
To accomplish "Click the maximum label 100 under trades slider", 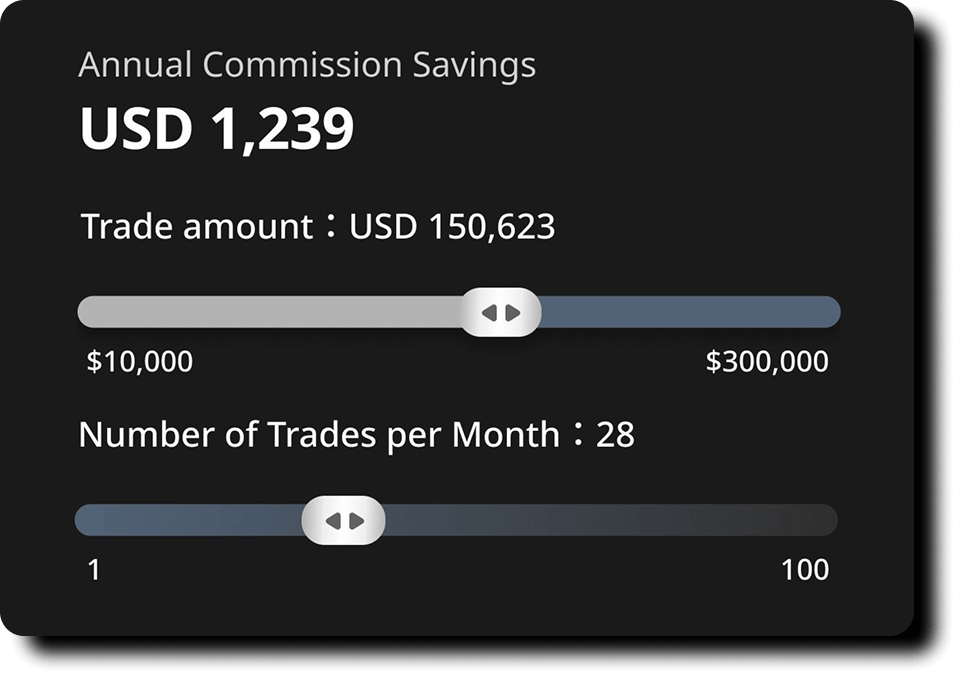I will (804, 570).
